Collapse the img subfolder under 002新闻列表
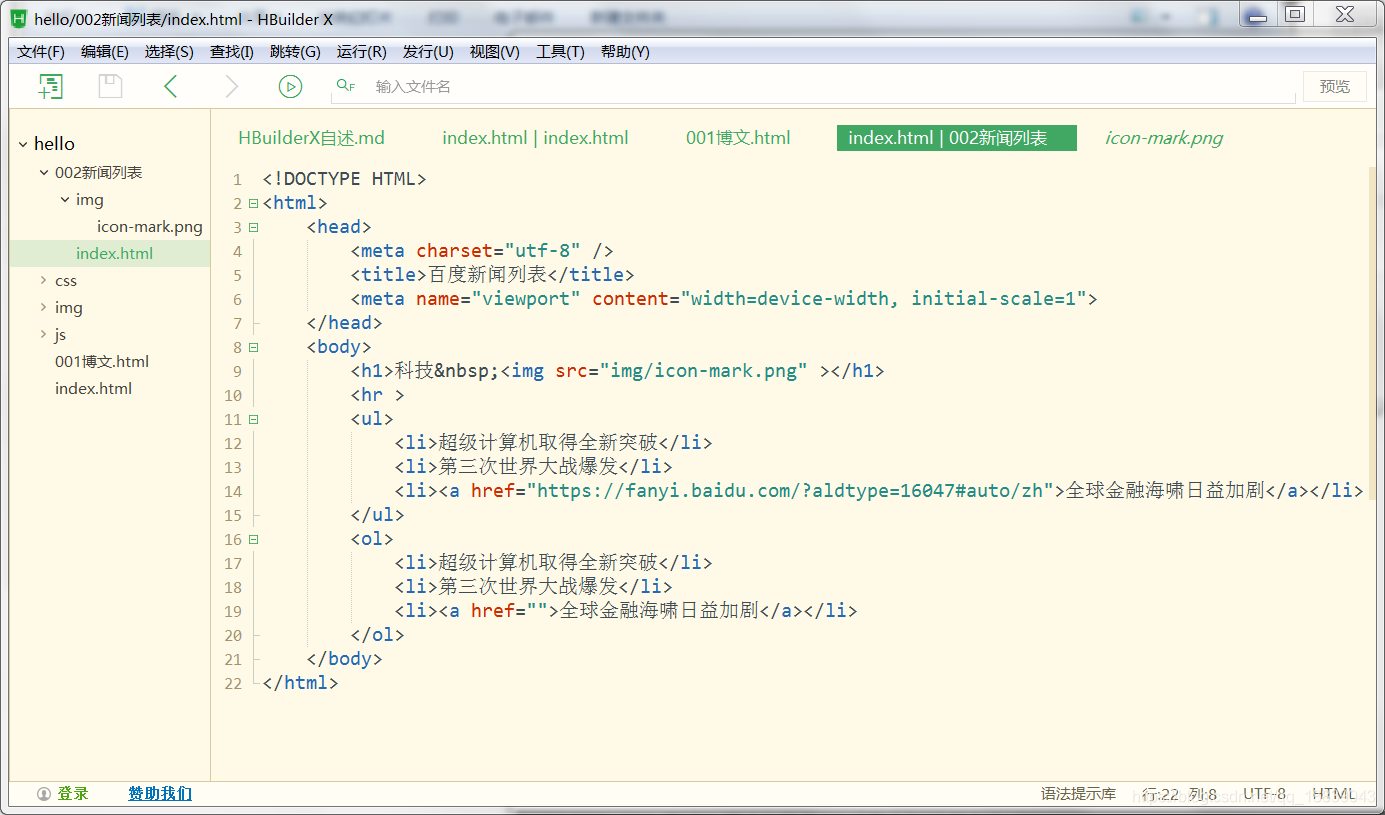The height and width of the screenshot is (815, 1385). 65,200
